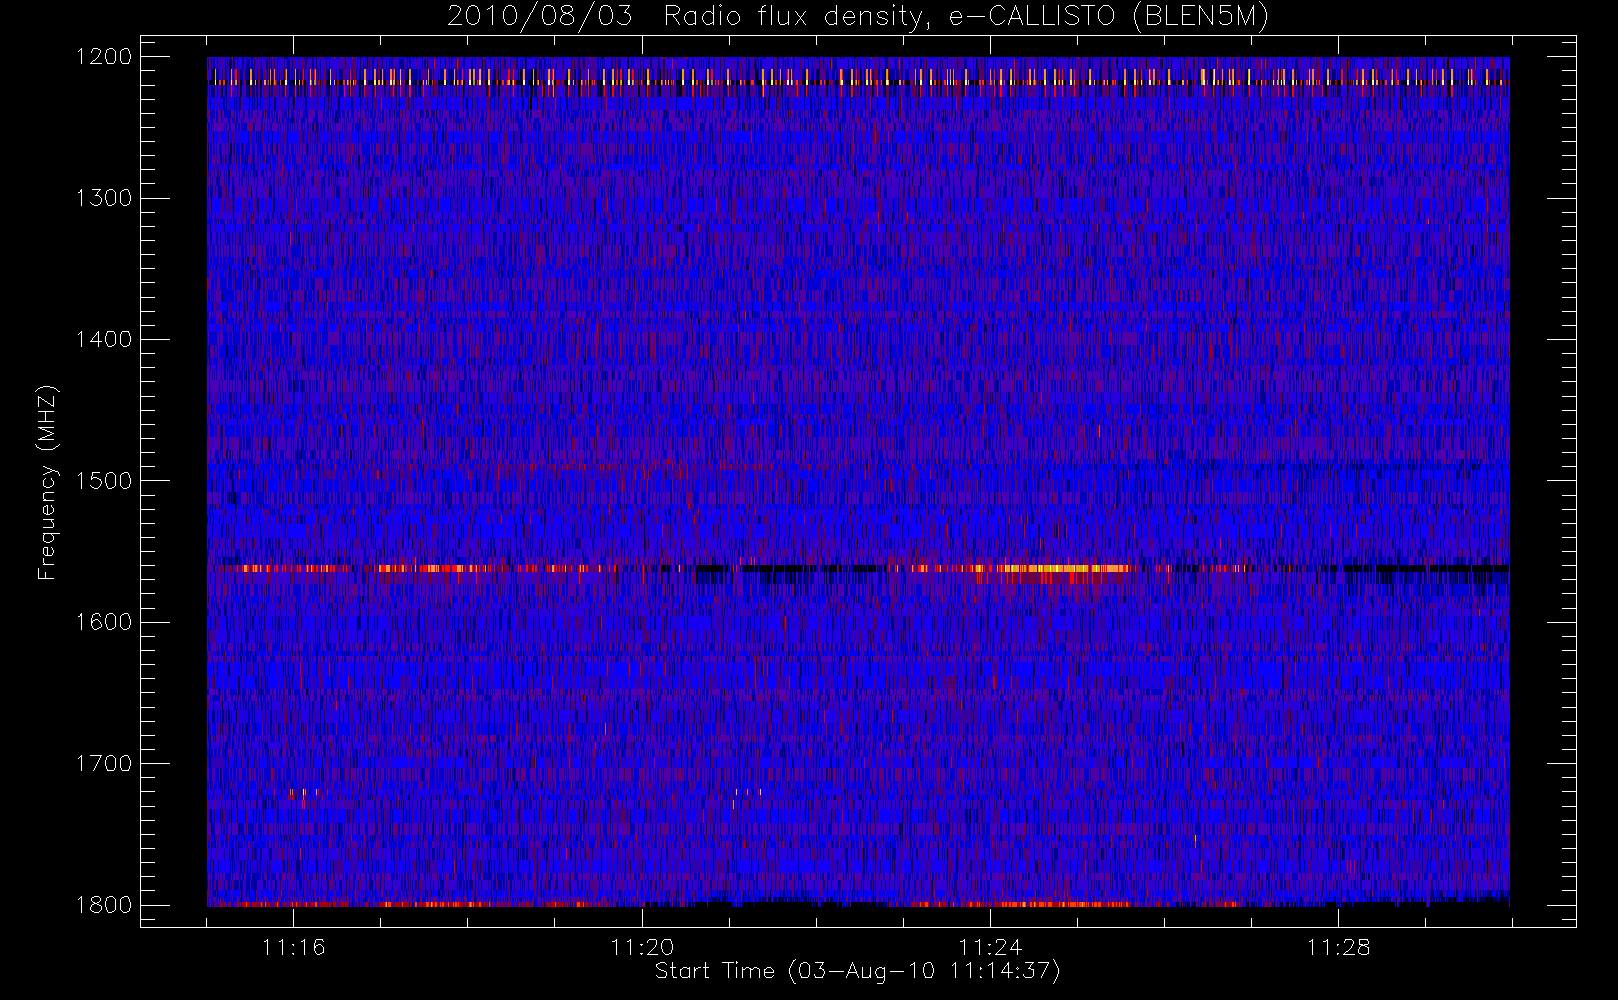Select the 1500 frequency tick label
Viewport: 1618px width, 1000px height.
tap(104, 481)
